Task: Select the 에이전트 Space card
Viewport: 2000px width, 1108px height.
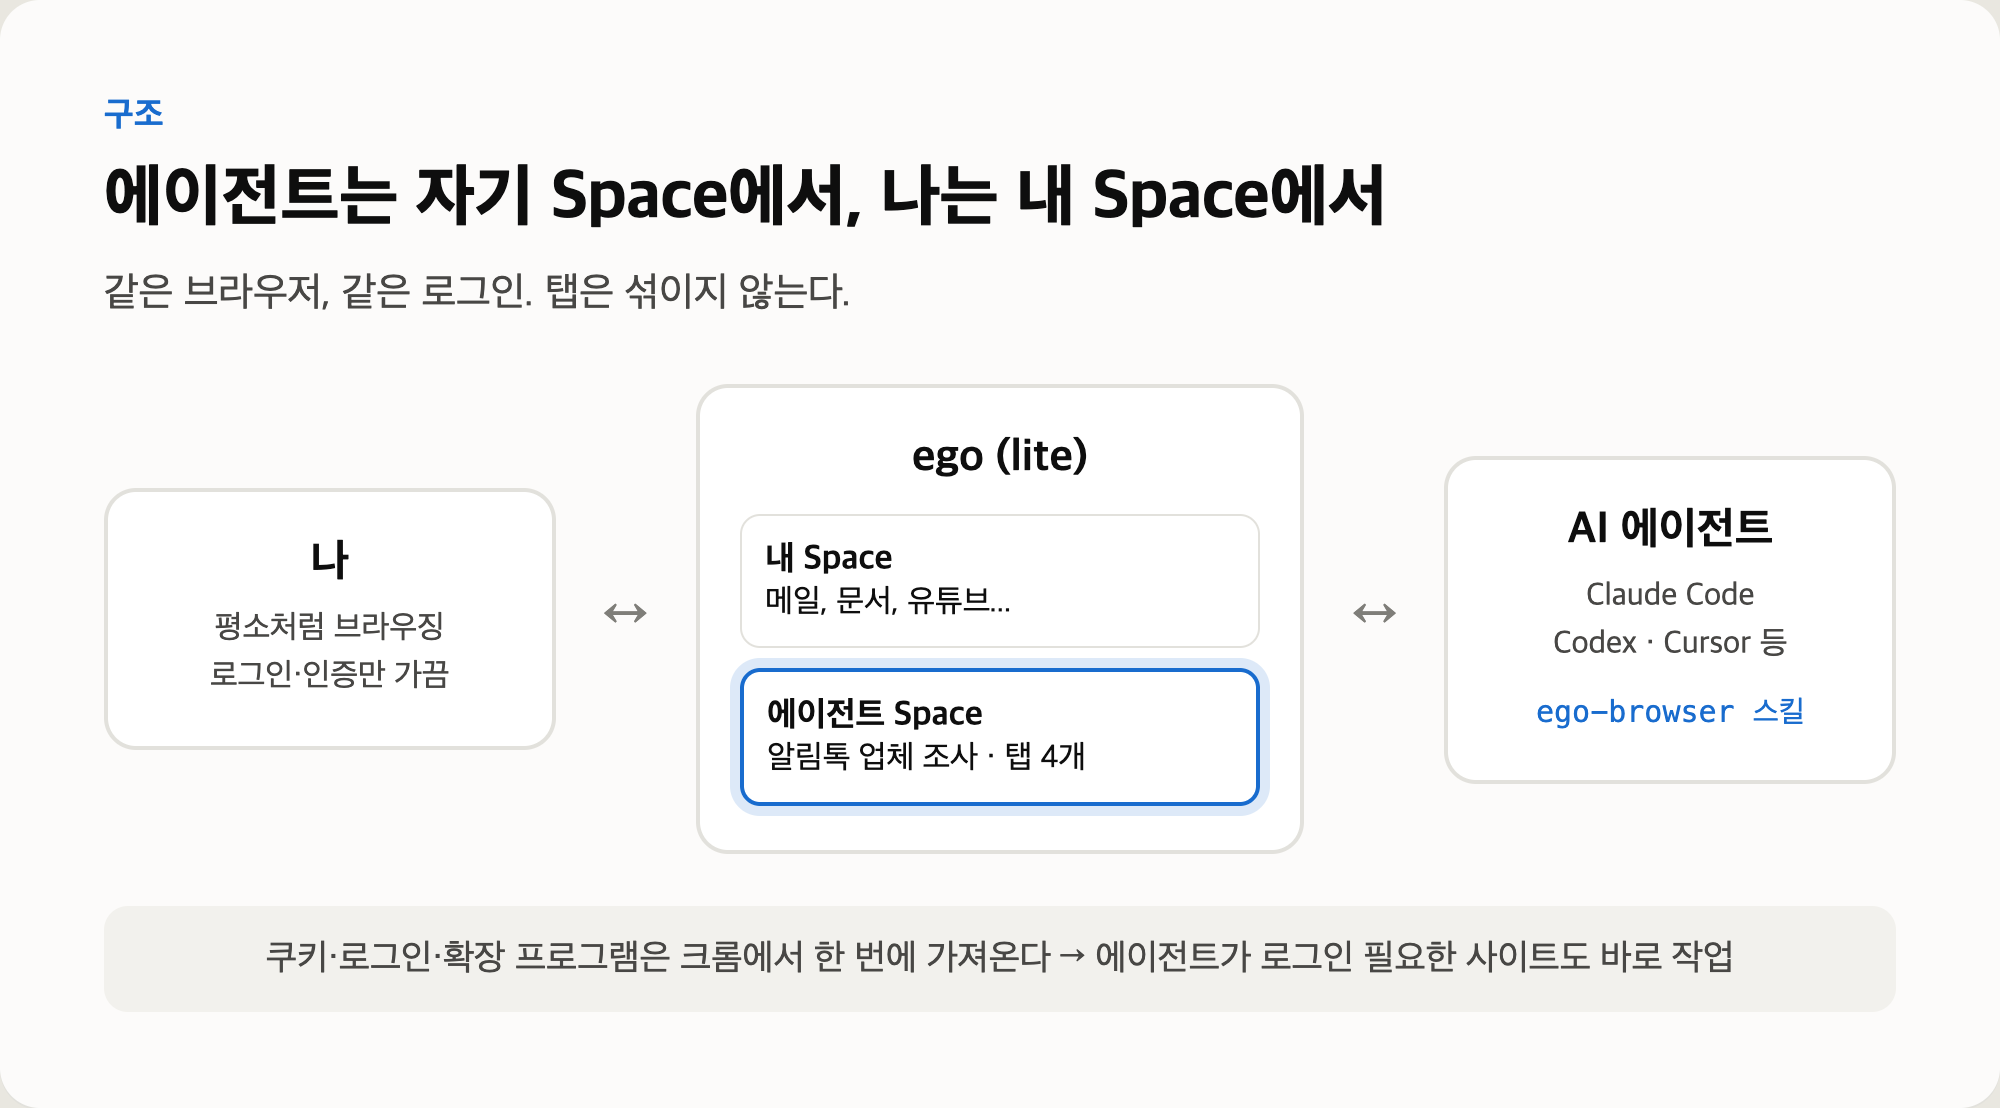Action: click(x=1000, y=737)
